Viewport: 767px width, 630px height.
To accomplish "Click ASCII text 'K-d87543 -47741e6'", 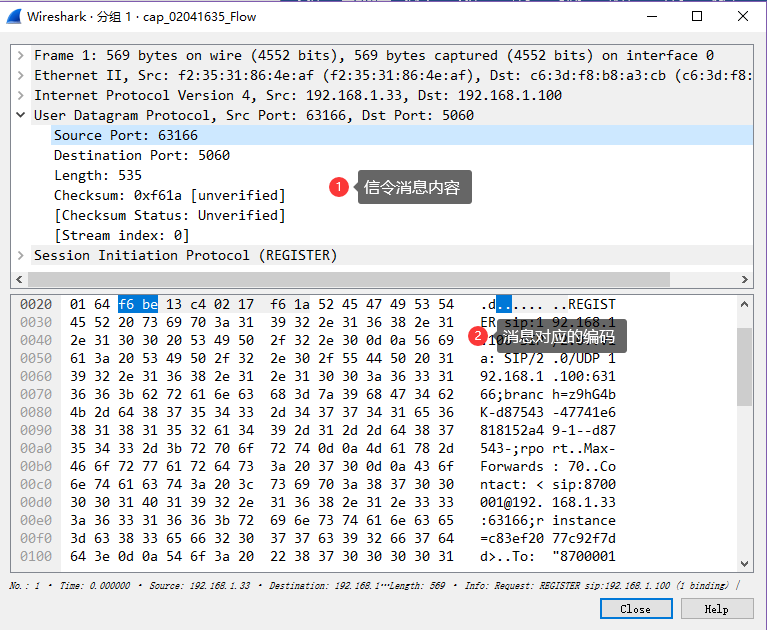I will click(x=548, y=412).
